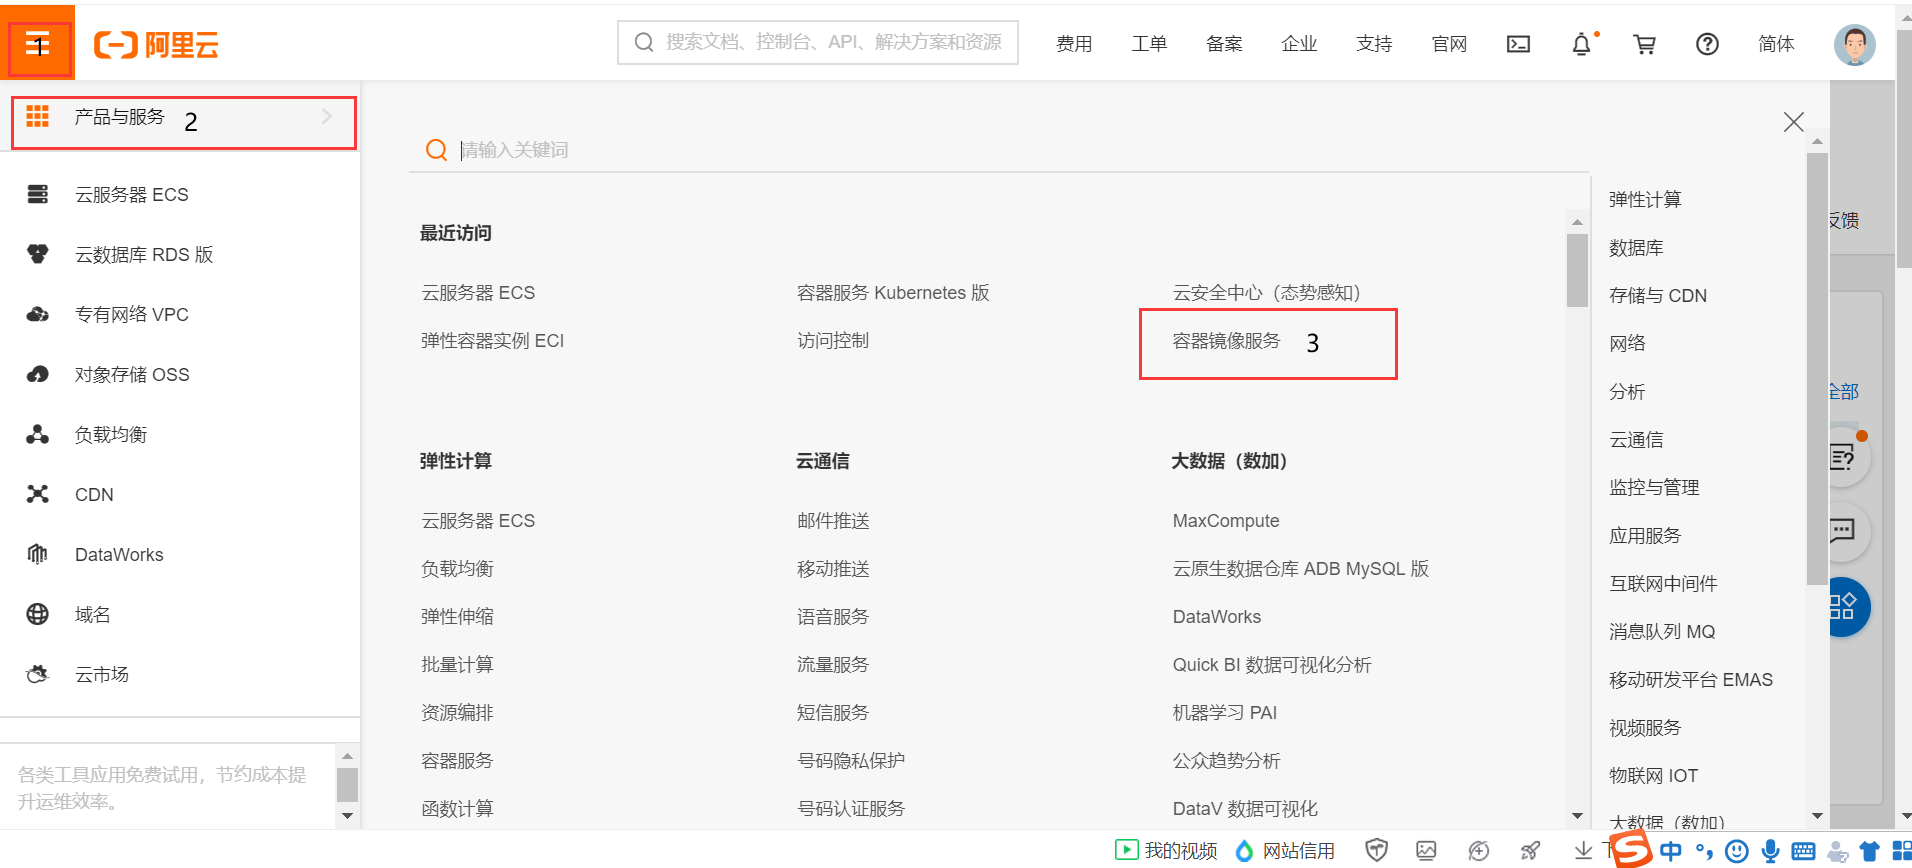
Task: Open the 费用 menu
Action: 1074,43
